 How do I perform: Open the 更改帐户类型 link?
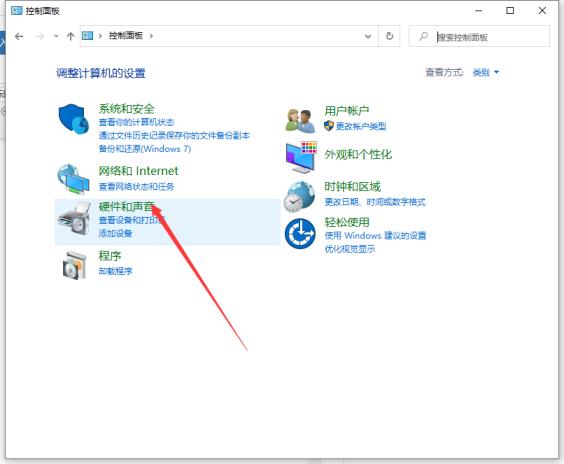click(361, 126)
